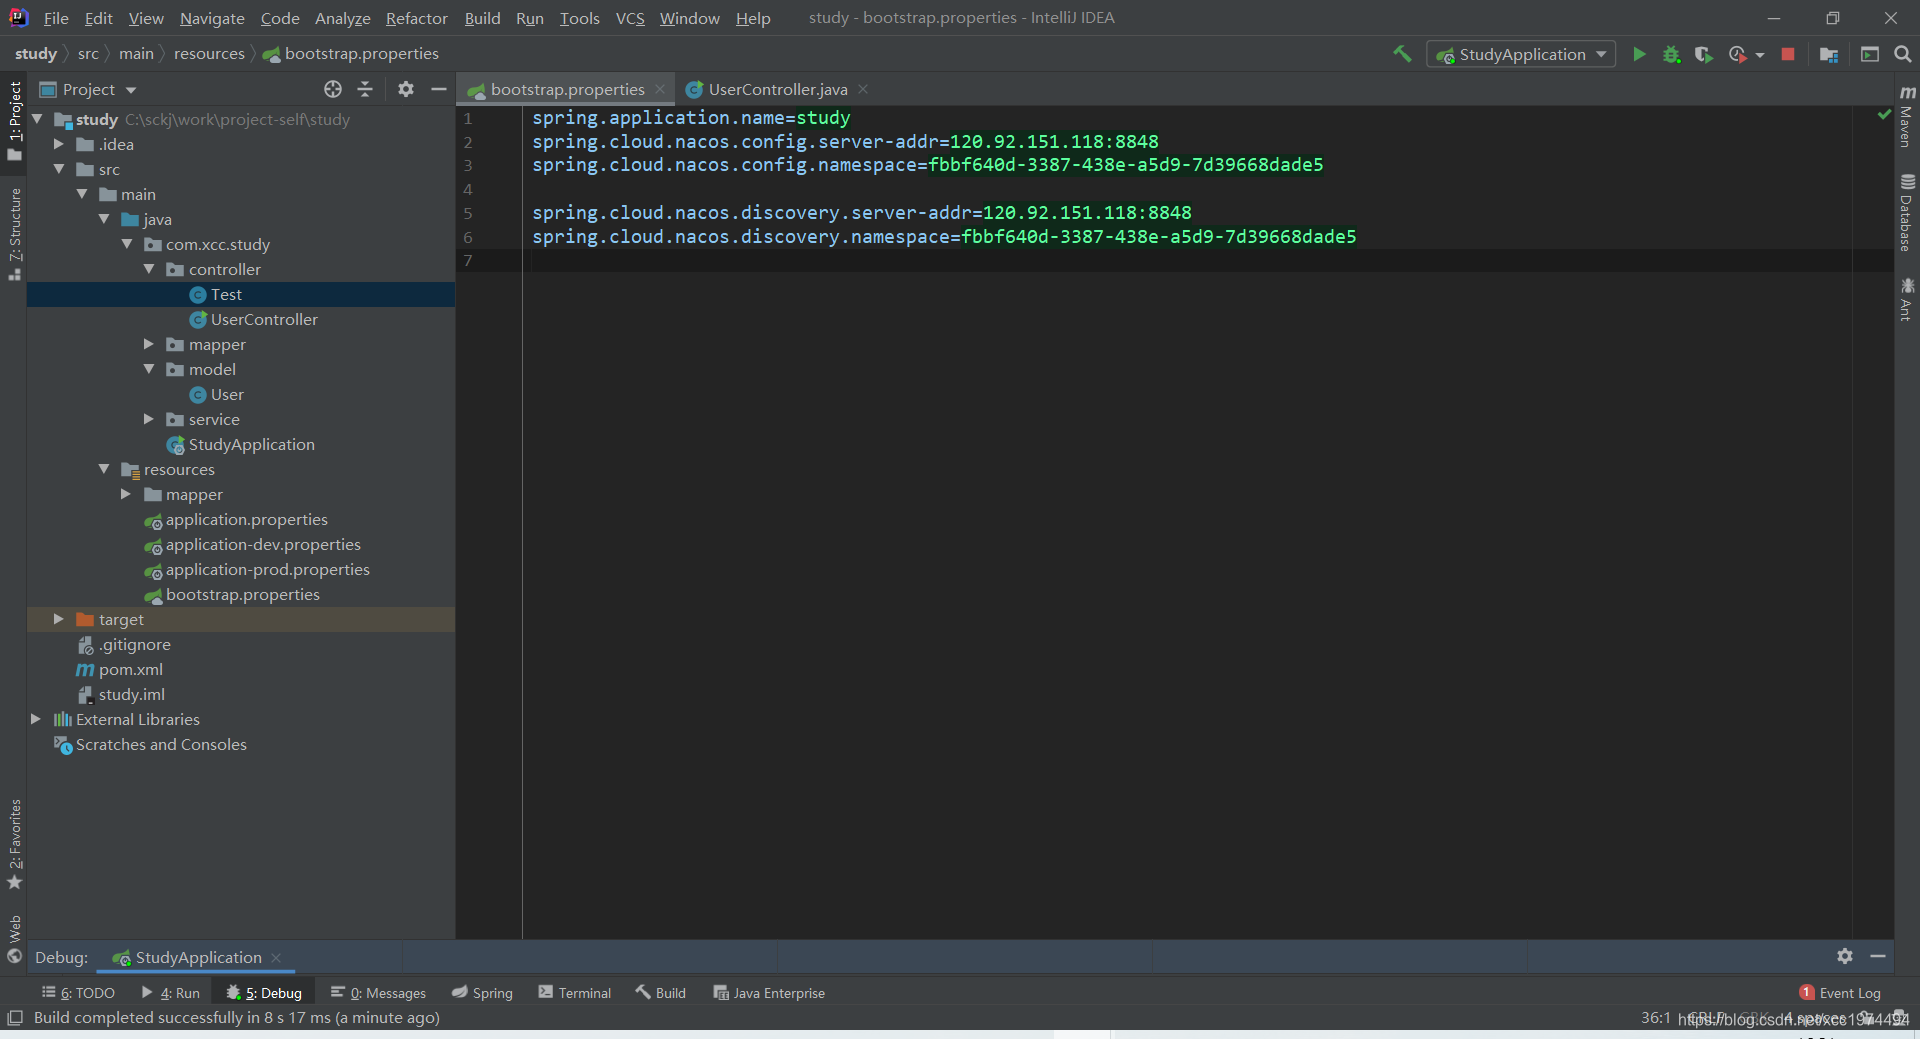This screenshot has height=1039, width=1920.
Task: Open the 6: TODO tool window
Action: (x=79, y=993)
